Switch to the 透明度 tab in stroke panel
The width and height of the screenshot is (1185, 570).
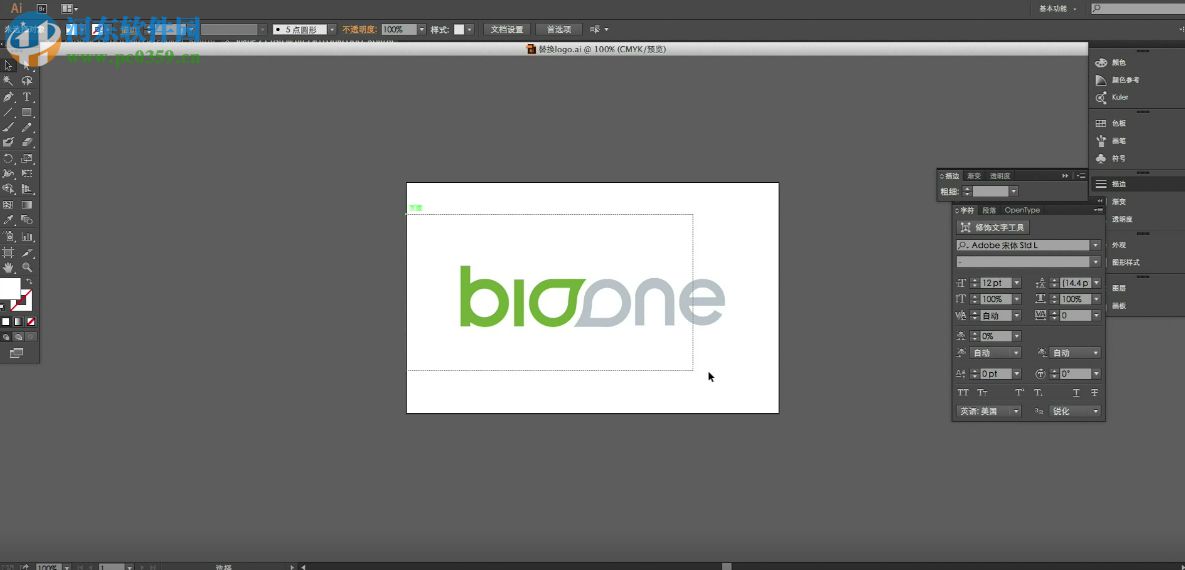(1000, 176)
